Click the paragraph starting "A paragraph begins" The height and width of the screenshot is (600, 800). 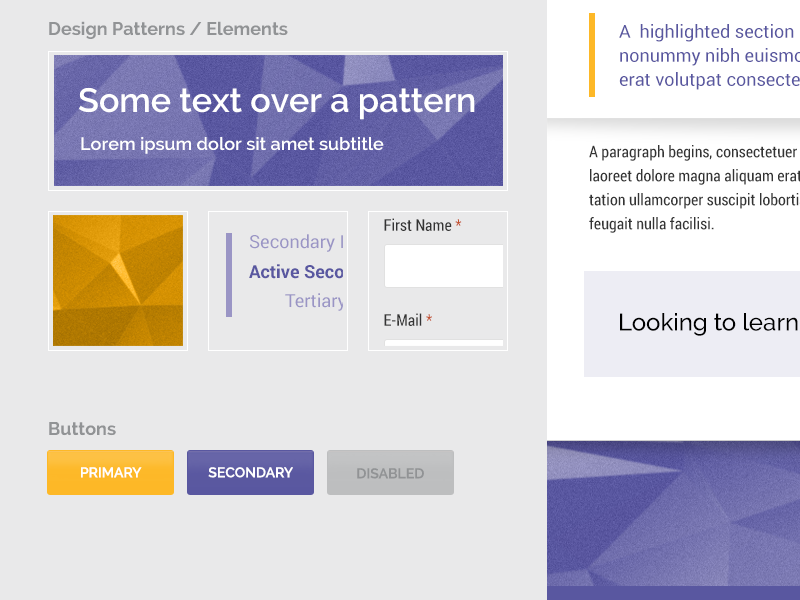690,186
